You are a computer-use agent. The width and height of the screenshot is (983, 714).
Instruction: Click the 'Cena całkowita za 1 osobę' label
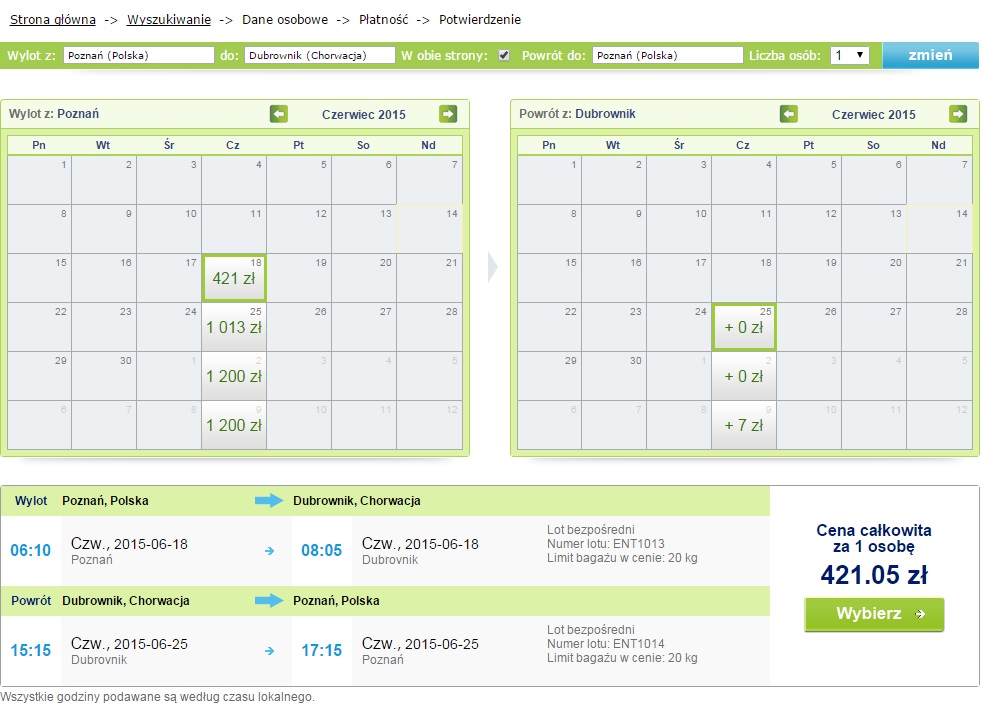pyautogui.click(x=874, y=538)
